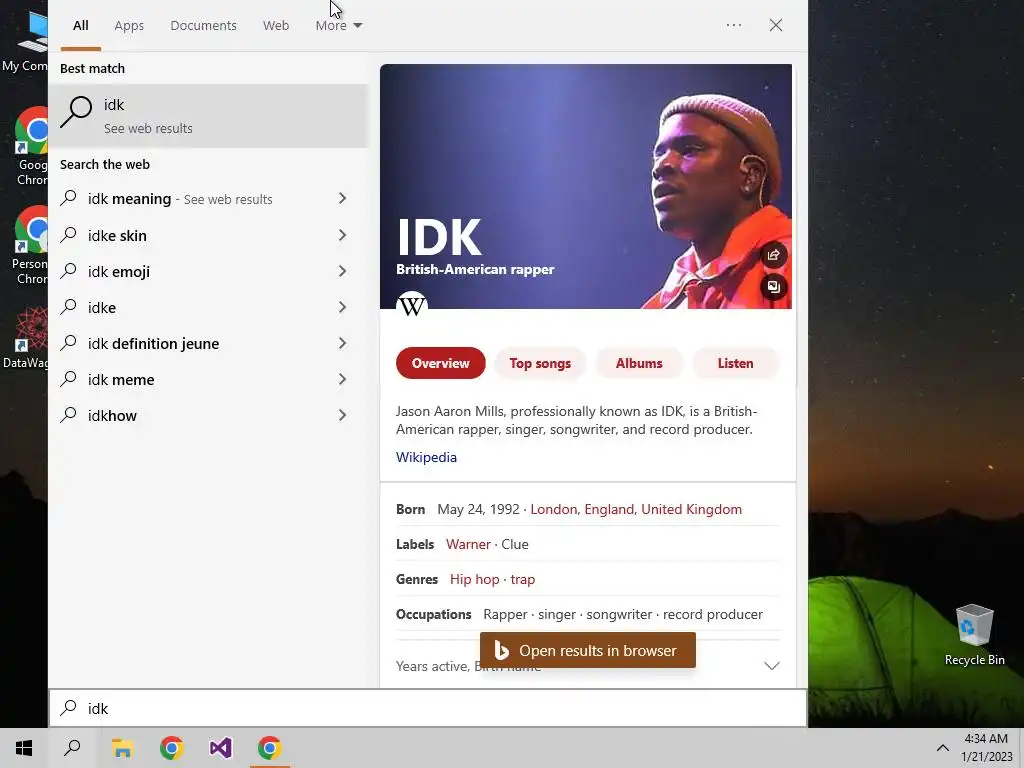Click Open results in browser button
Screen dimensions: 1024x768
(x=588, y=650)
